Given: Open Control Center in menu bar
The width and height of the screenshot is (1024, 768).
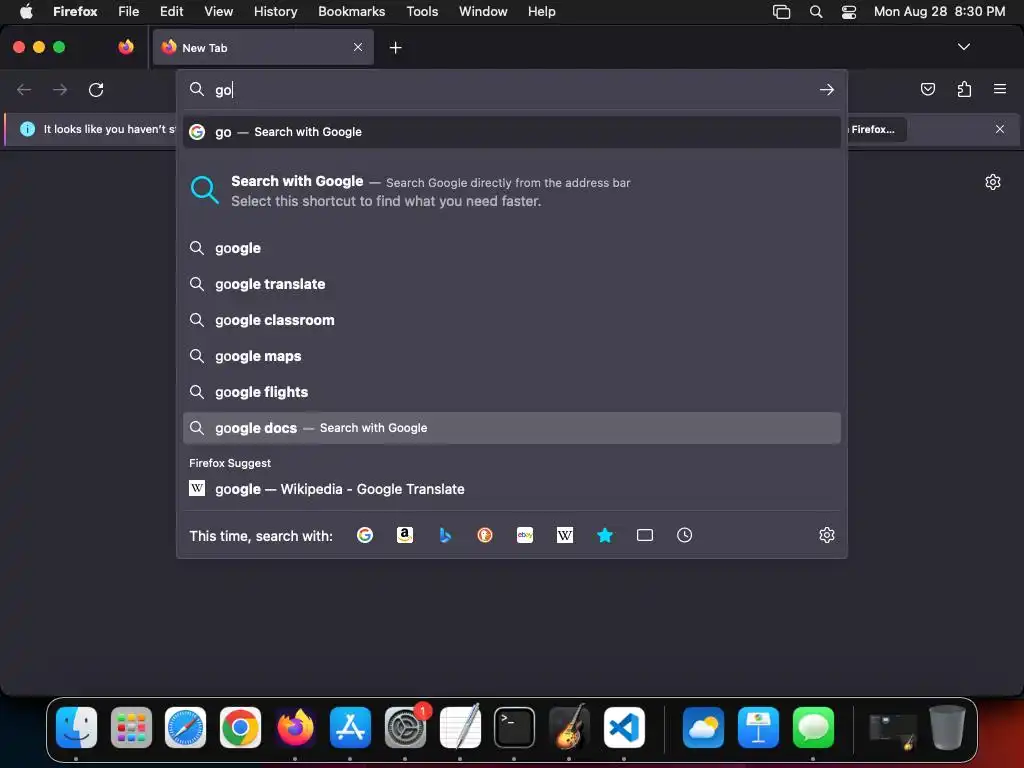Looking at the screenshot, I should pyautogui.click(x=848, y=12).
